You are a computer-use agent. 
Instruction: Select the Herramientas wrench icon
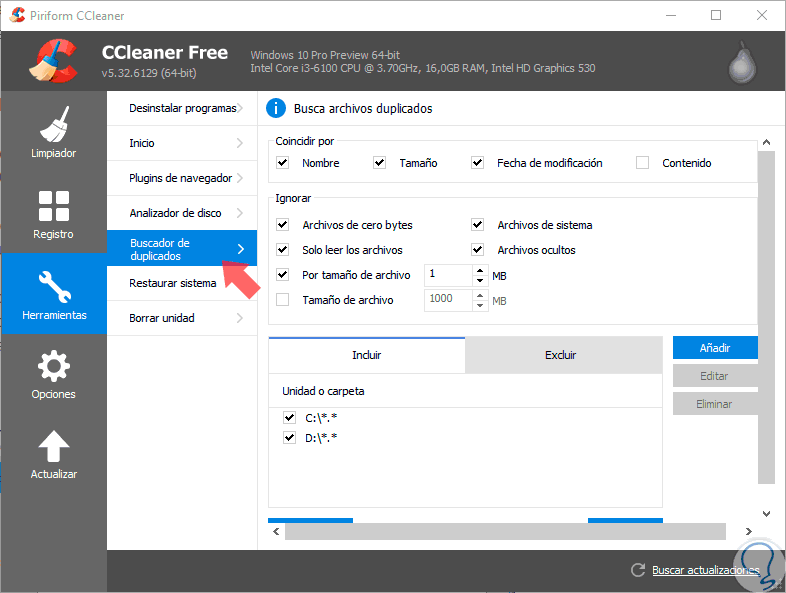tap(55, 287)
